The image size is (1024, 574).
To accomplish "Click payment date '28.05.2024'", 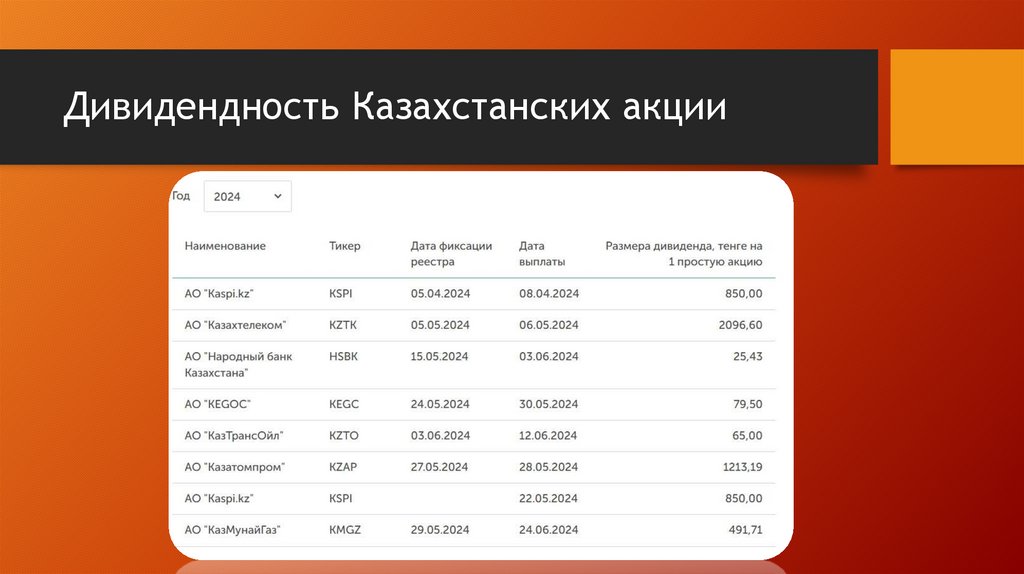I will coord(549,467).
